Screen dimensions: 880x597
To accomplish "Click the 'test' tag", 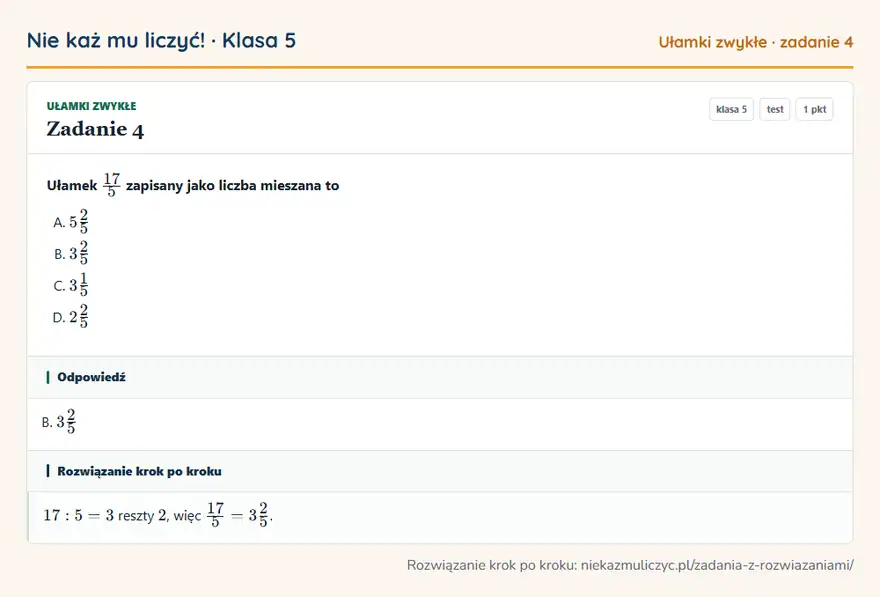I will coord(774,109).
